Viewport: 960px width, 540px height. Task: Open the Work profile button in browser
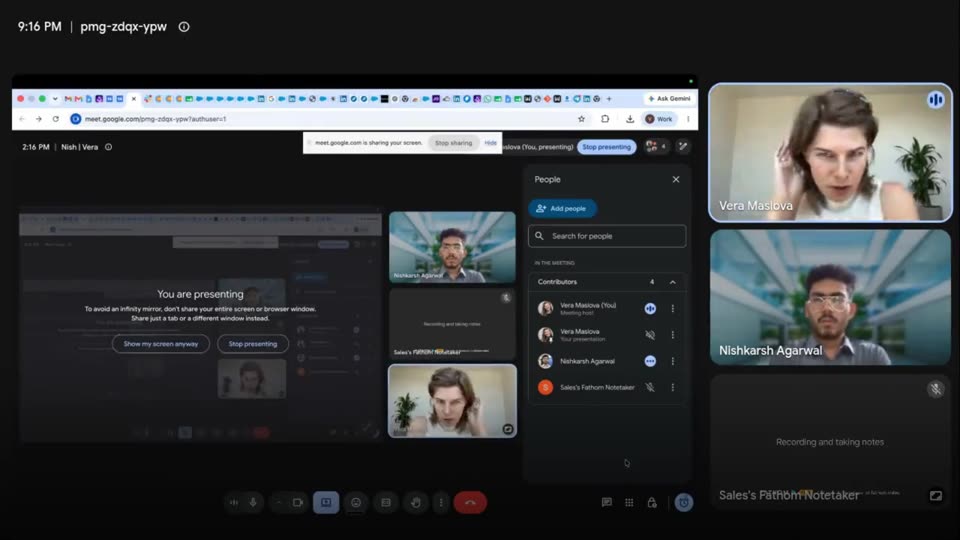click(x=659, y=119)
